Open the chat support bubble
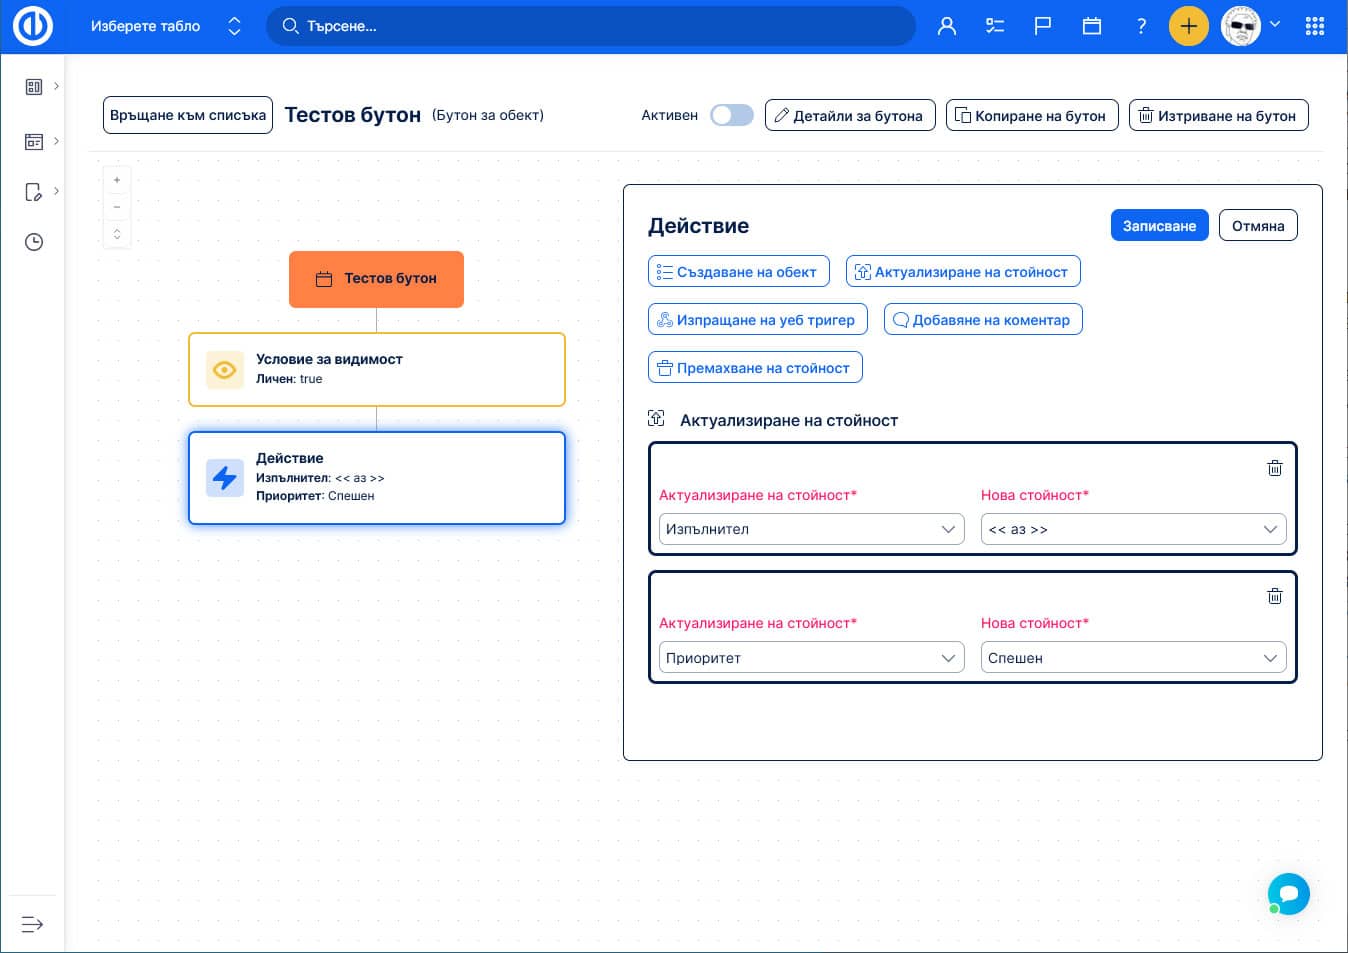Viewport: 1348px width, 953px height. 1289,893
